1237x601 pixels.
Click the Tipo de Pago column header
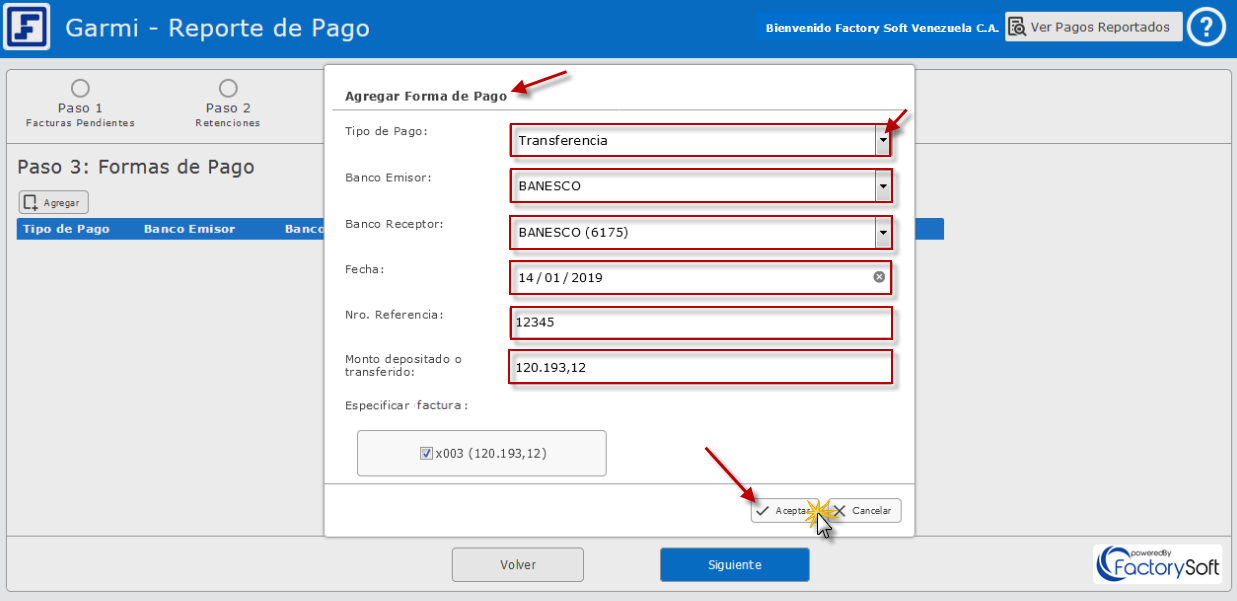point(66,229)
